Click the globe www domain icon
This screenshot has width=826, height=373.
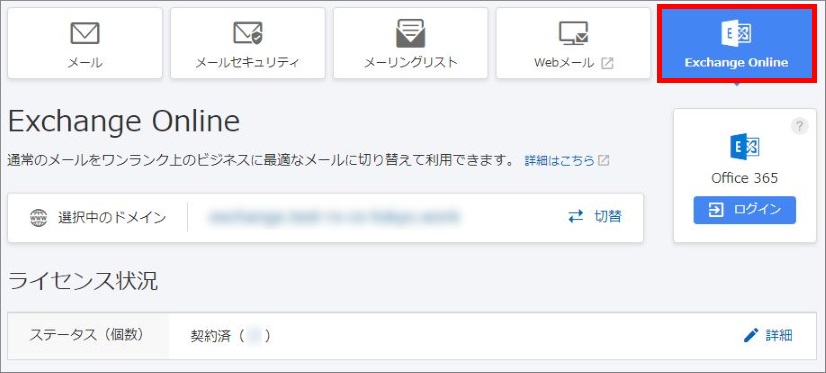coord(38,218)
